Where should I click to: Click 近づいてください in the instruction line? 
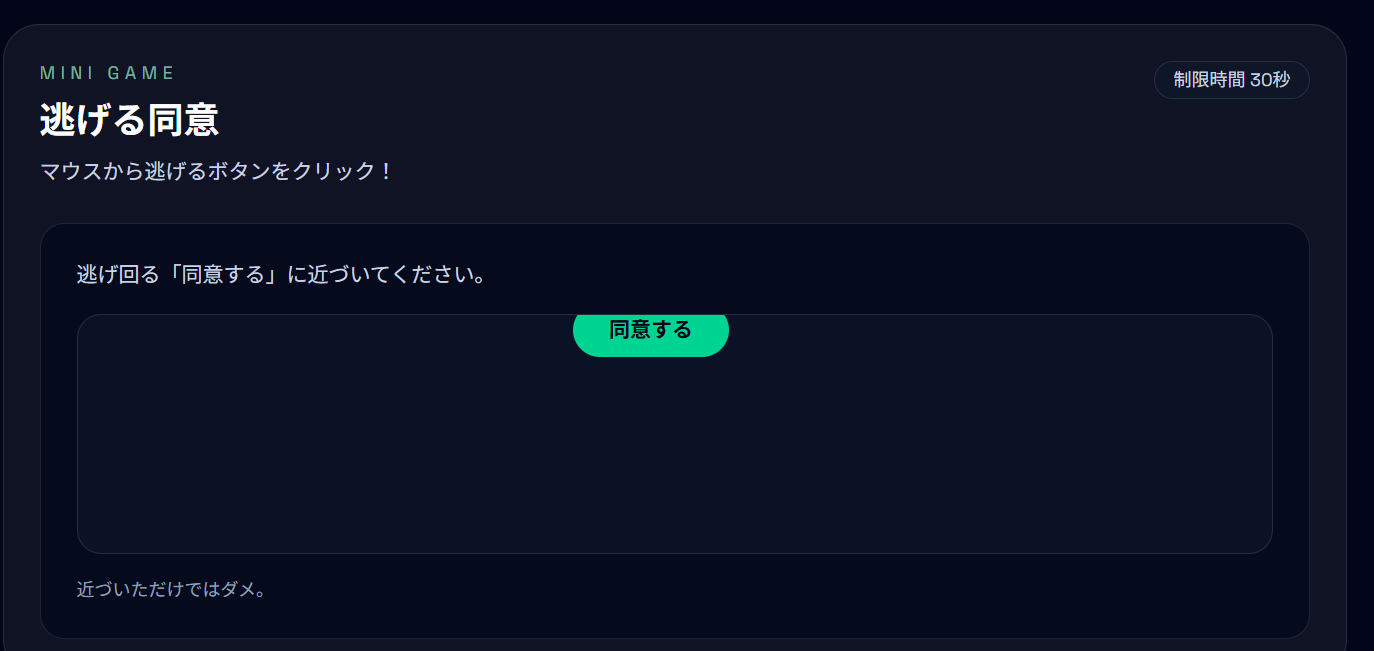[x=390, y=274]
